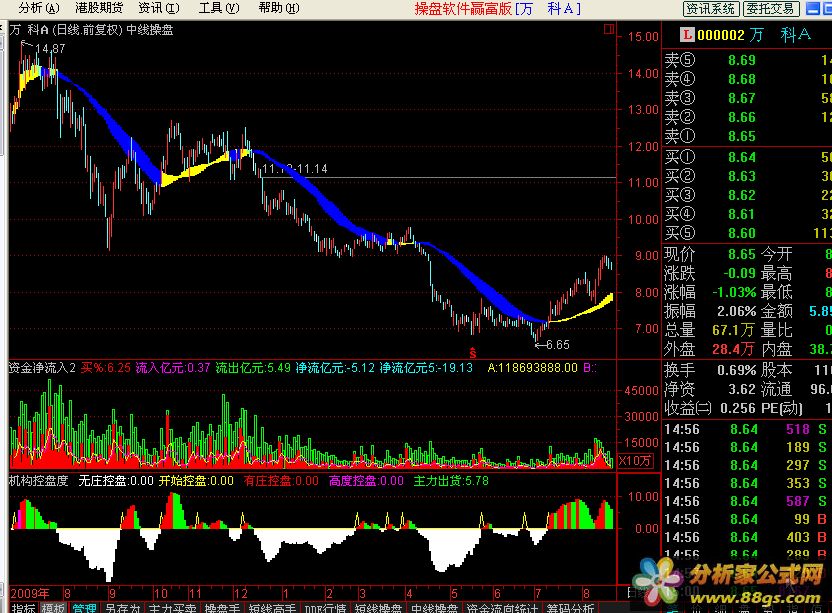Click the 机构控盘度 indicator name
This screenshot has width=832, height=613.
(39, 481)
